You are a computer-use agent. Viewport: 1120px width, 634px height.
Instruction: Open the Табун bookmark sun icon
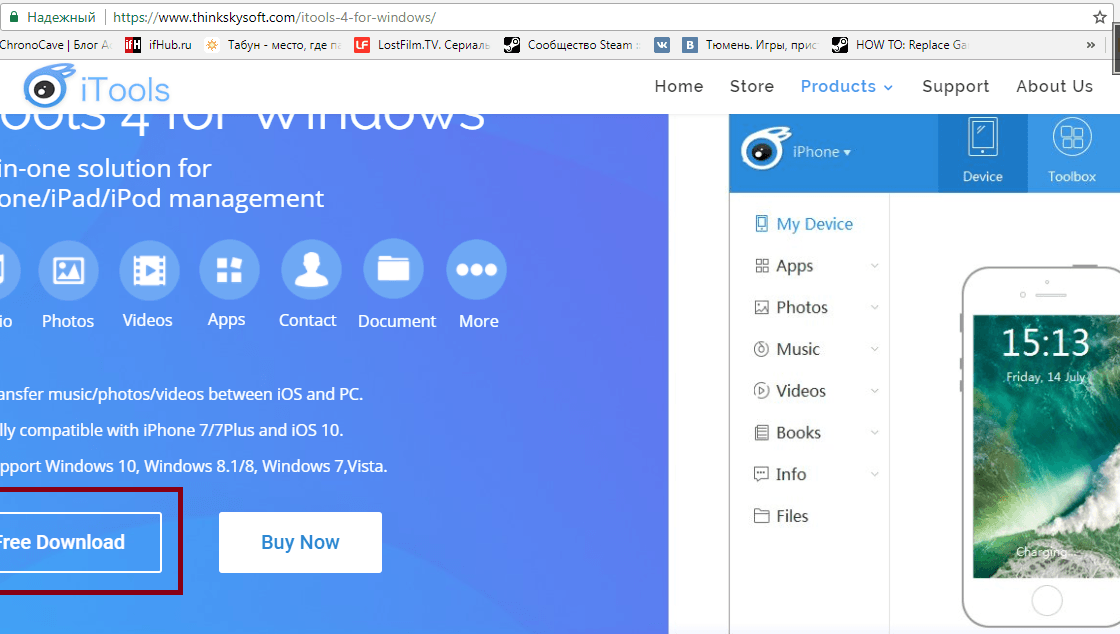point(212,45)
